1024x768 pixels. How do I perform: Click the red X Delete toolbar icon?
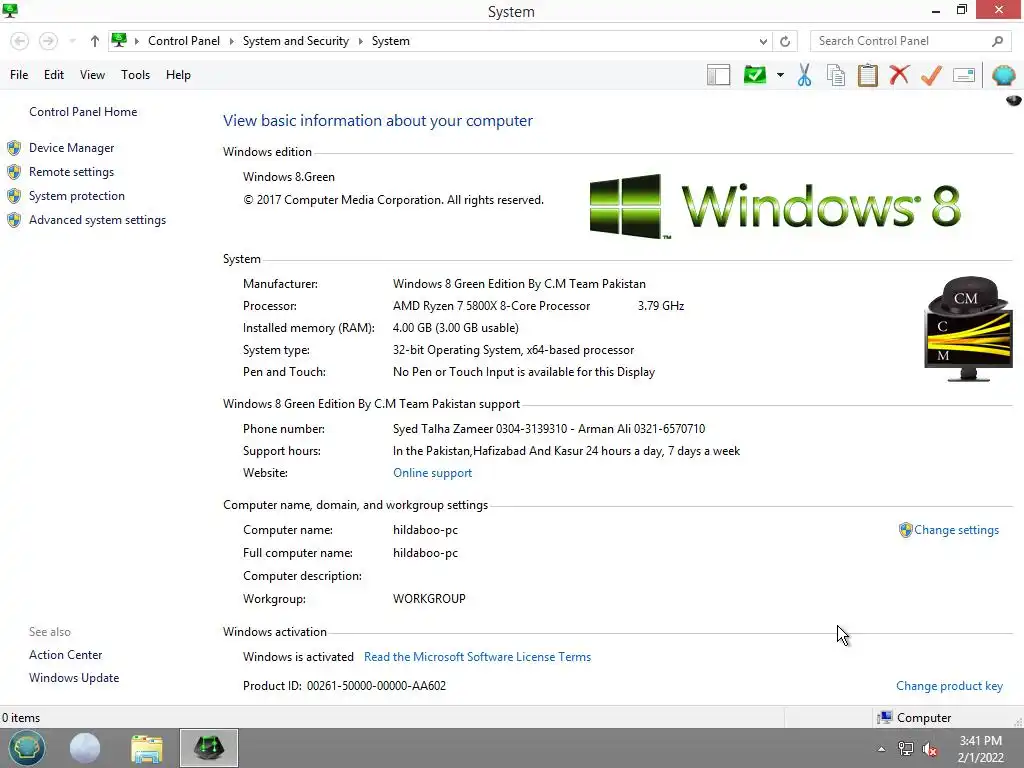899,75
